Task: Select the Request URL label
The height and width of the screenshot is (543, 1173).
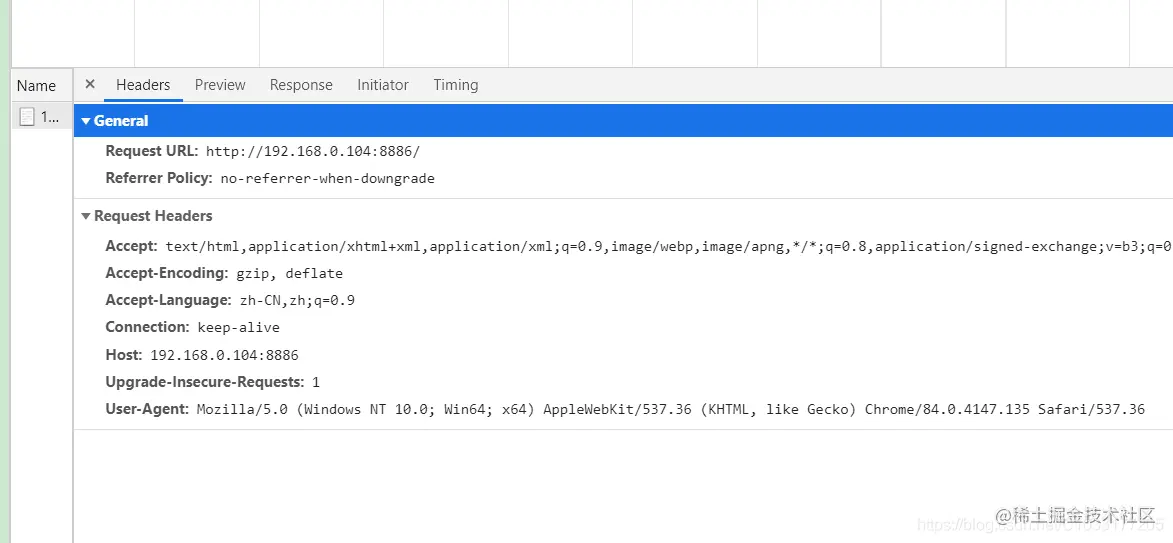Action: pyautogui.click(x=152, y=151)
